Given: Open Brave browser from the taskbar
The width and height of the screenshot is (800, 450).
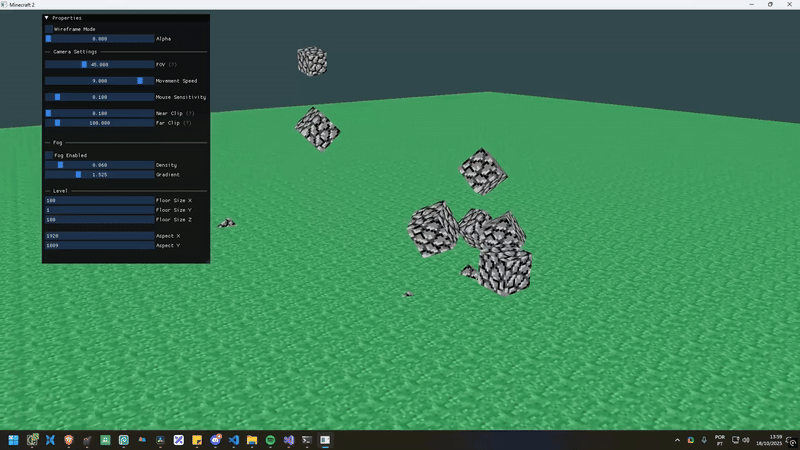Looking at the screenshot, I should (68, 440).
